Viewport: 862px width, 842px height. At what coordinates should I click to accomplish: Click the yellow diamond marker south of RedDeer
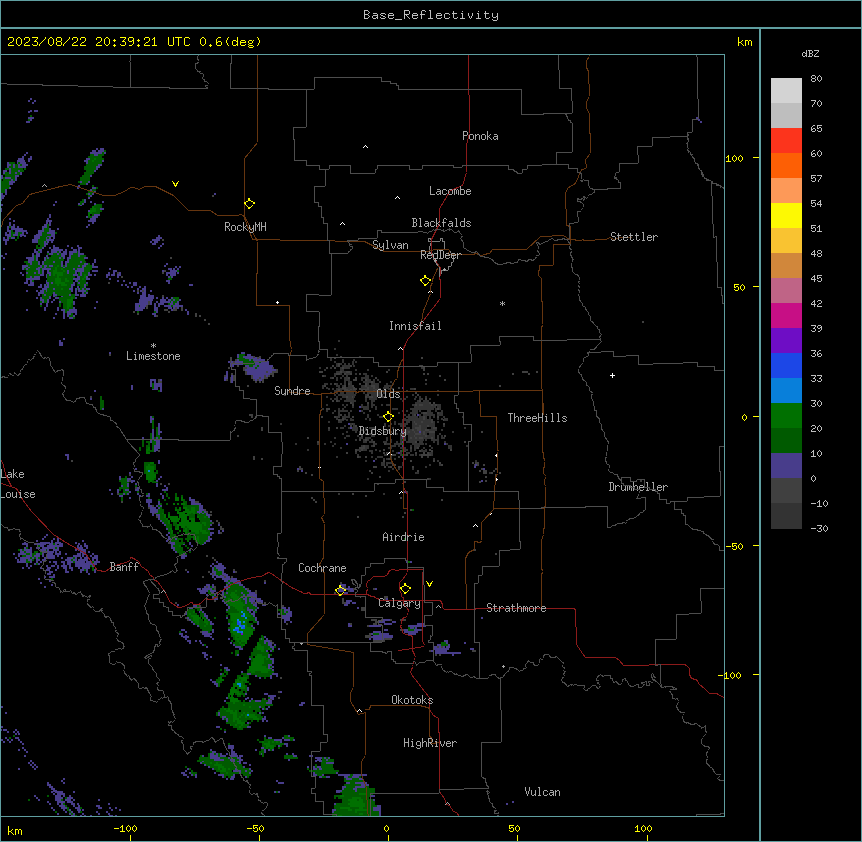[x=425, y=281]
